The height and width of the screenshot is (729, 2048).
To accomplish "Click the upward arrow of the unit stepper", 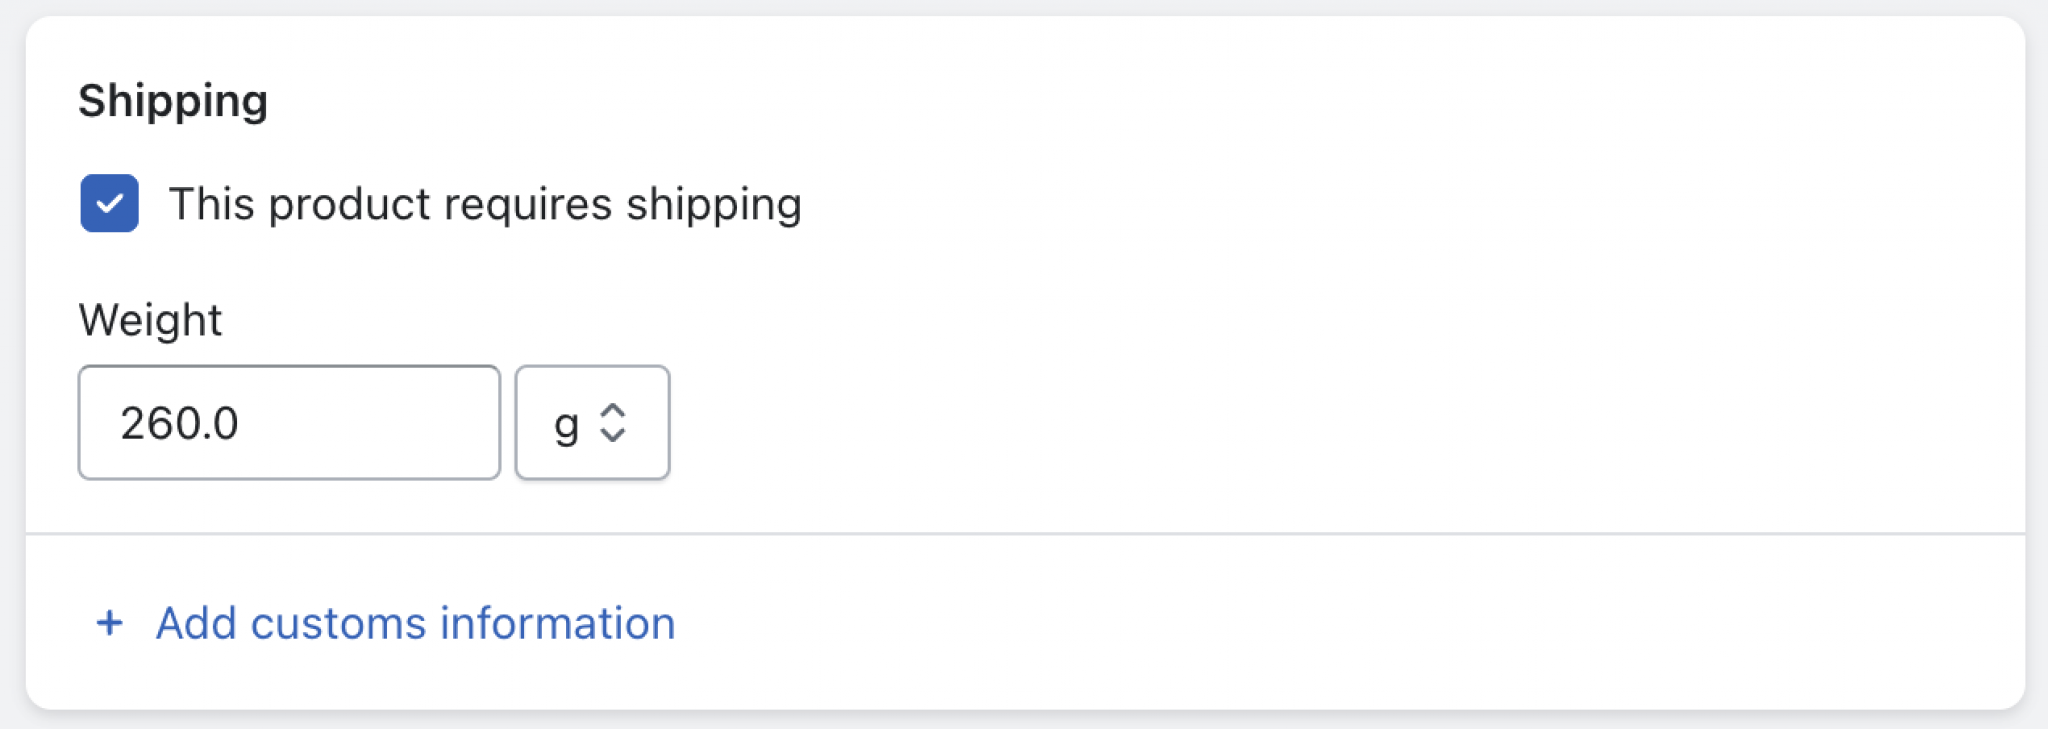I will click(x=612, y=410).
